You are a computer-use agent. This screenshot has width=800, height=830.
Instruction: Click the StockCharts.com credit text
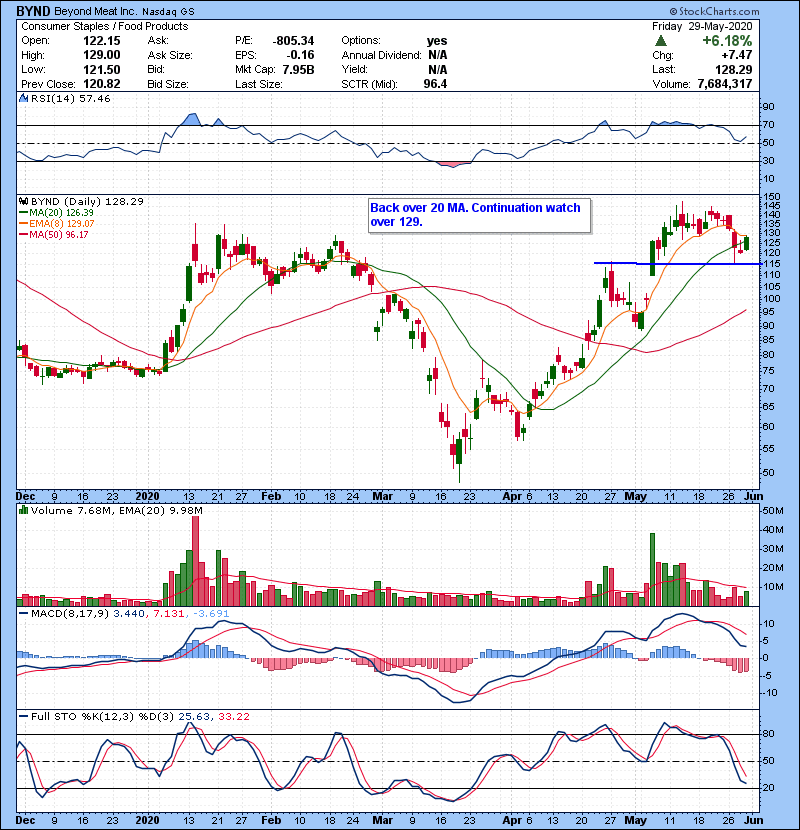tap(714, 11)
